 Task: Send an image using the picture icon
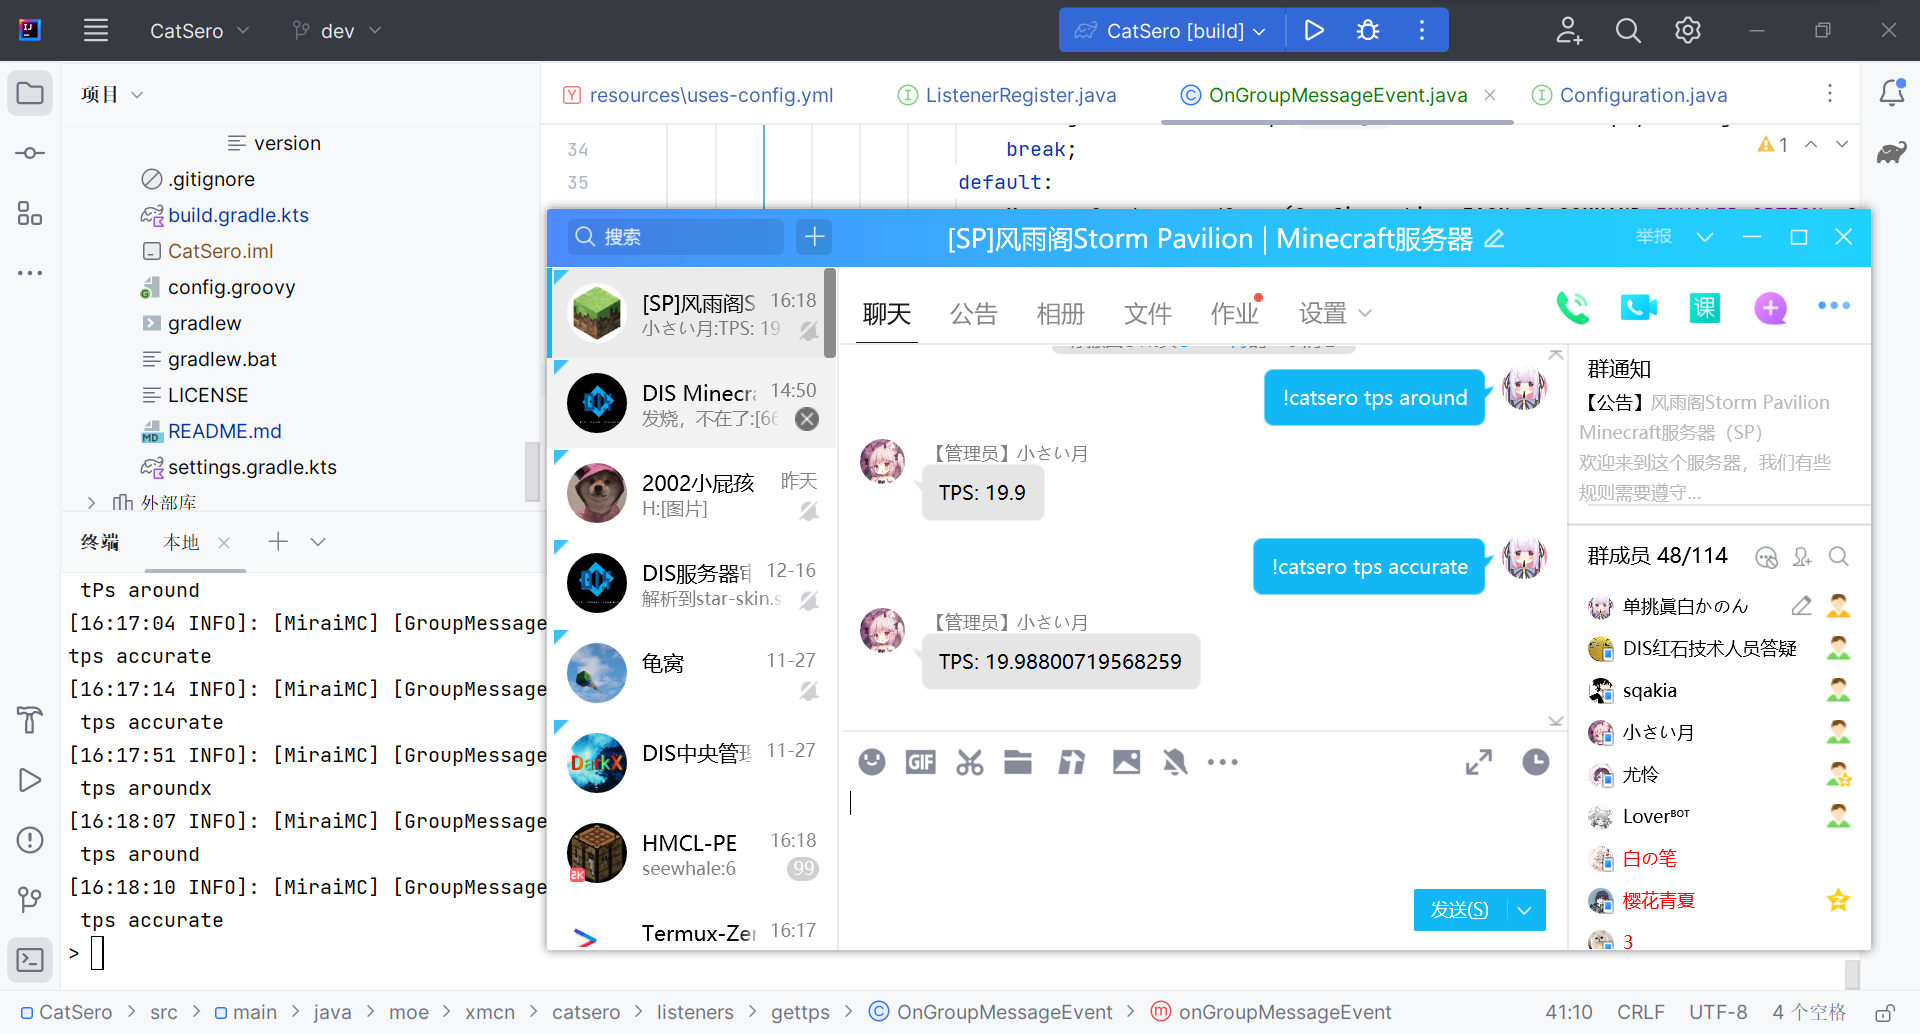1126,762
